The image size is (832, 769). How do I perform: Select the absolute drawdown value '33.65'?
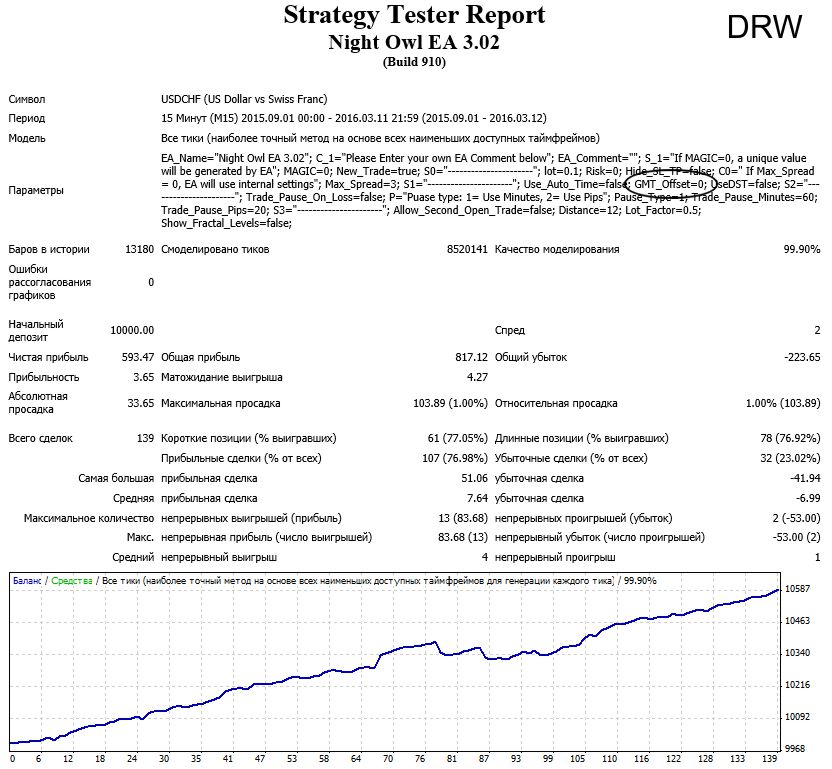tap(141, 403)
